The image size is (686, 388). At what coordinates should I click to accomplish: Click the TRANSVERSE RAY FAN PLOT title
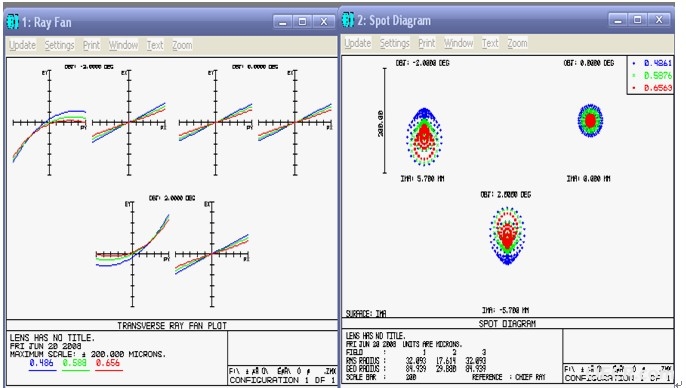click(x=172, y=325)
